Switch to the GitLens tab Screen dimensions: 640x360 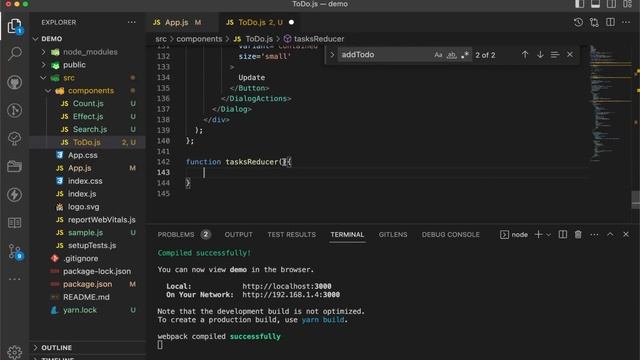pyautogui.click(x=393, y=234)
